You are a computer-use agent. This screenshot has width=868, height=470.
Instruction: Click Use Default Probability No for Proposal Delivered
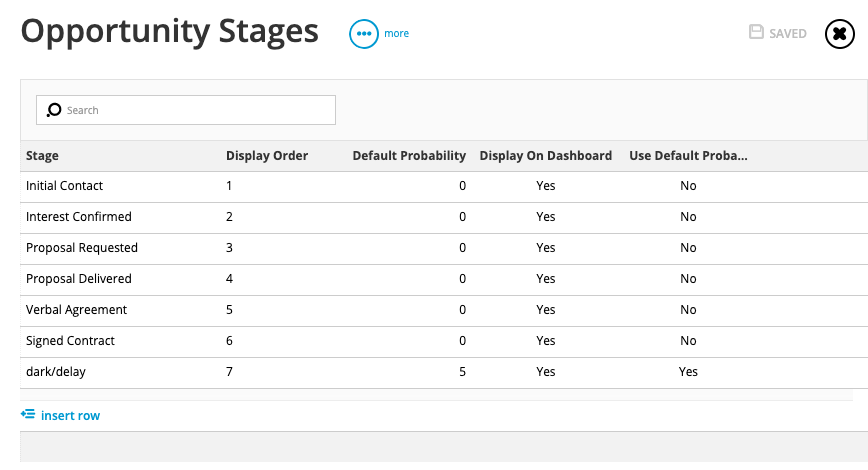point(688,278)
